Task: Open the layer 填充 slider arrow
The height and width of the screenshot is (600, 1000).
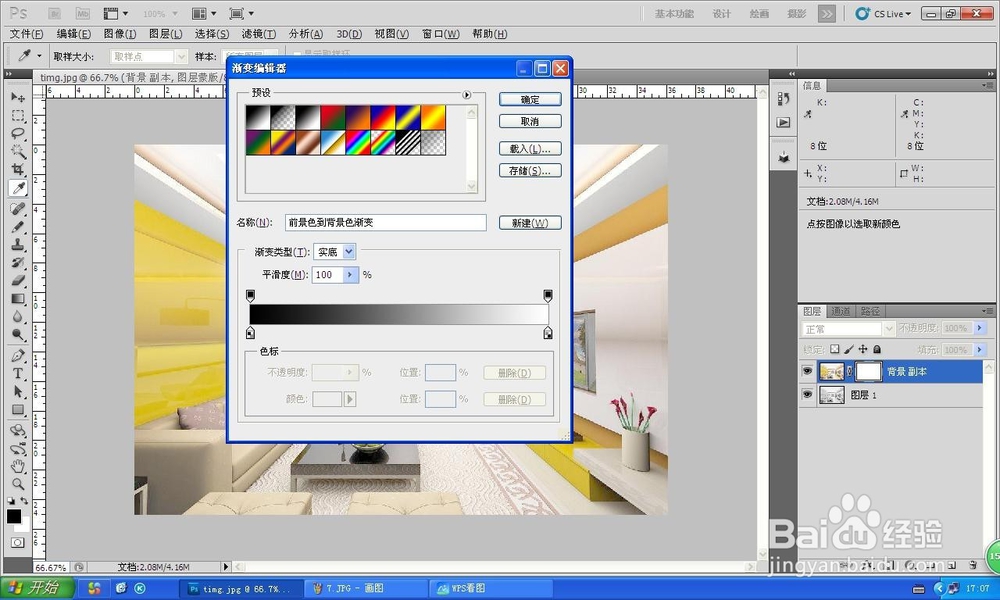Action: click(980, 350)
